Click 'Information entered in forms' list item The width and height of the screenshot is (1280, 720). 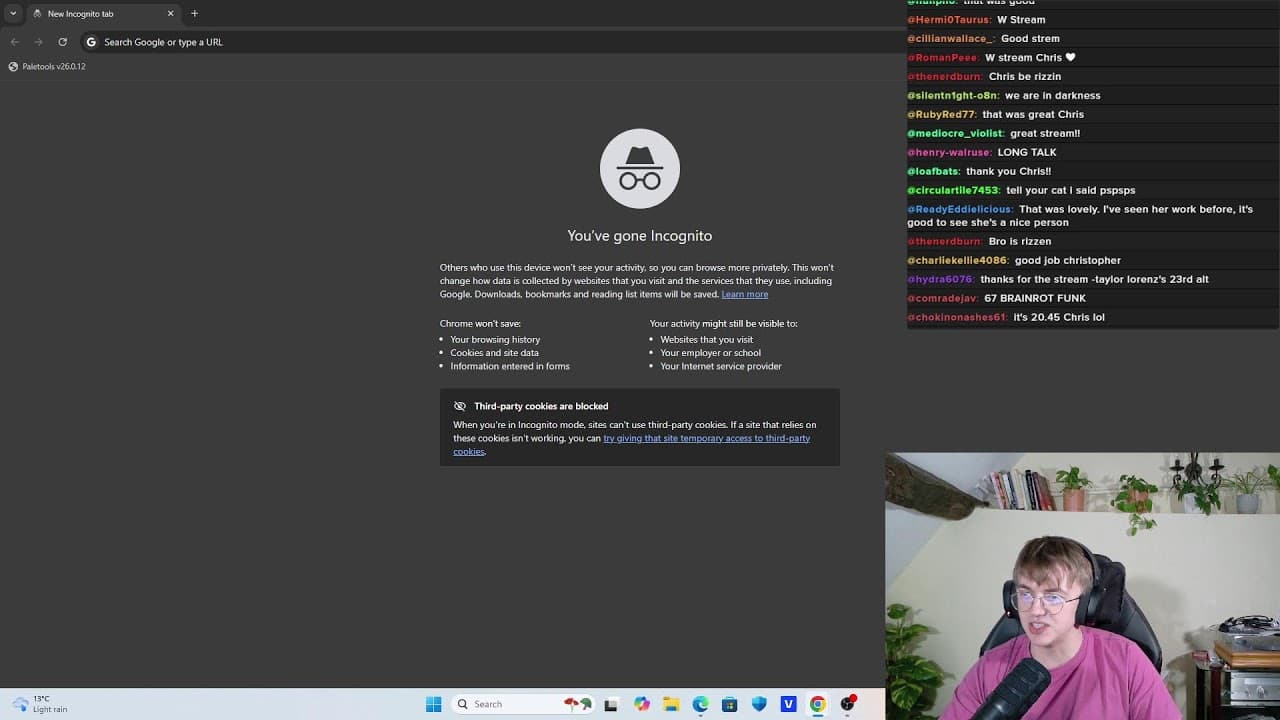pos(510,366)
